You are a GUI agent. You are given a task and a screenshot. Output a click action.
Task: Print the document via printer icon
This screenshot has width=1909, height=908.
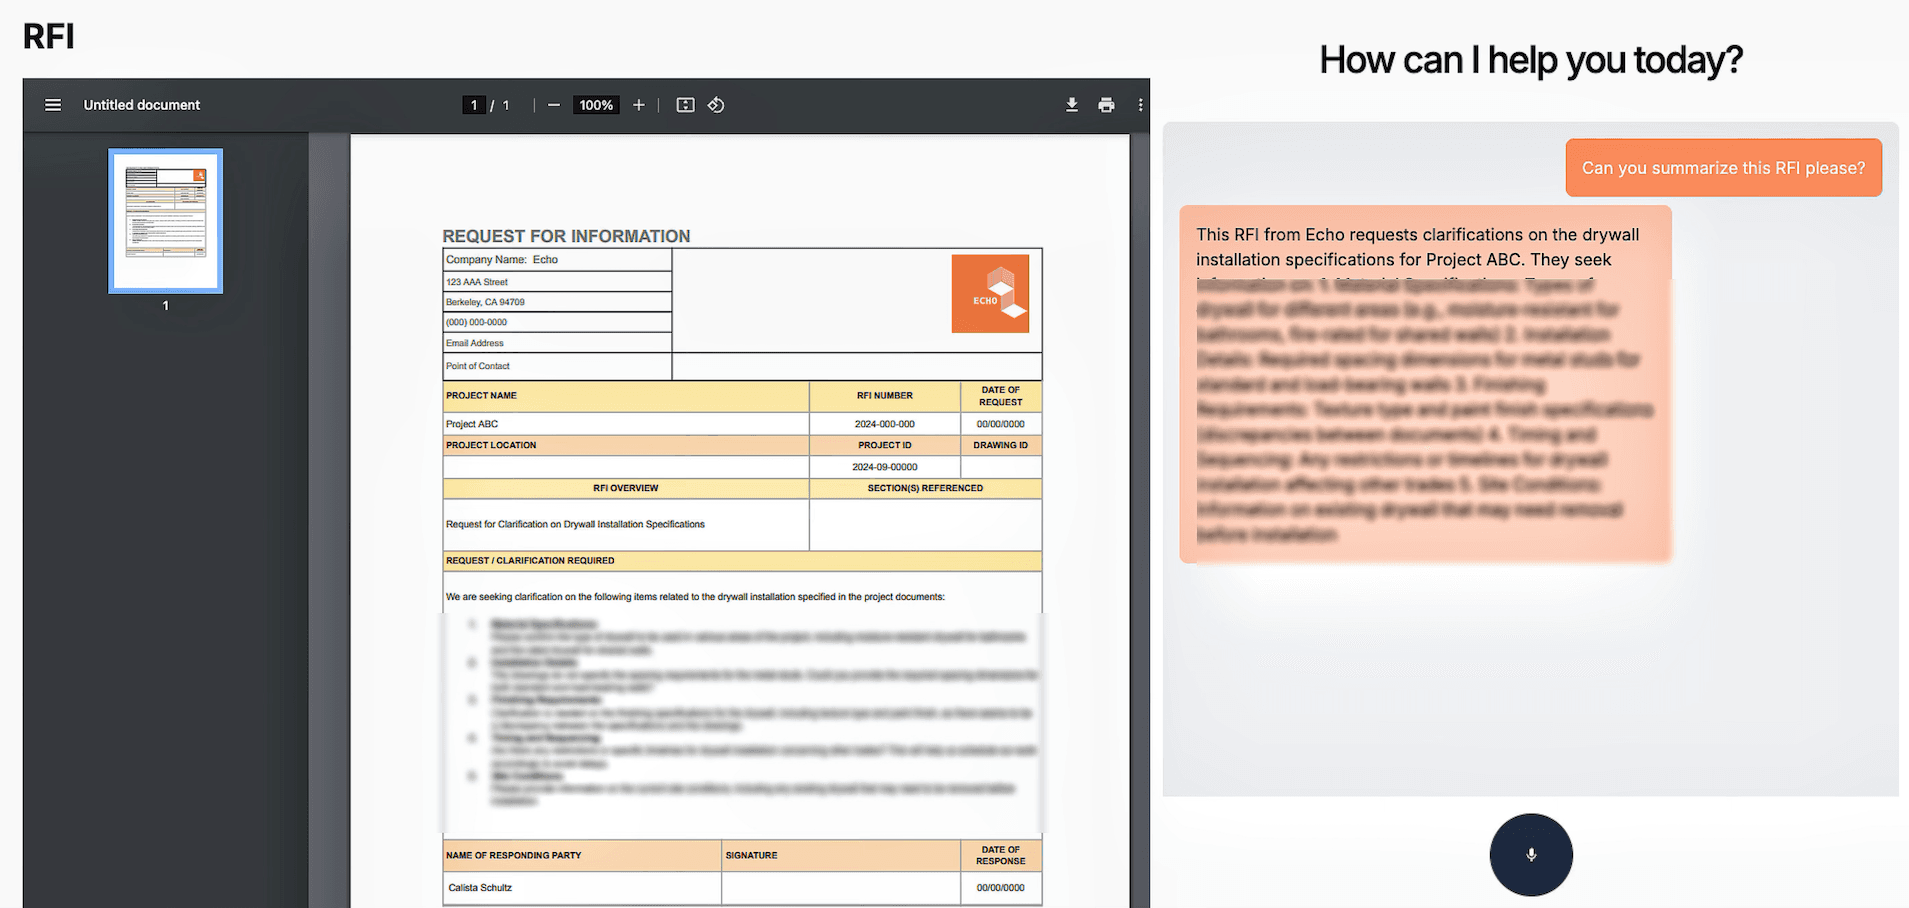[1106, 105]
